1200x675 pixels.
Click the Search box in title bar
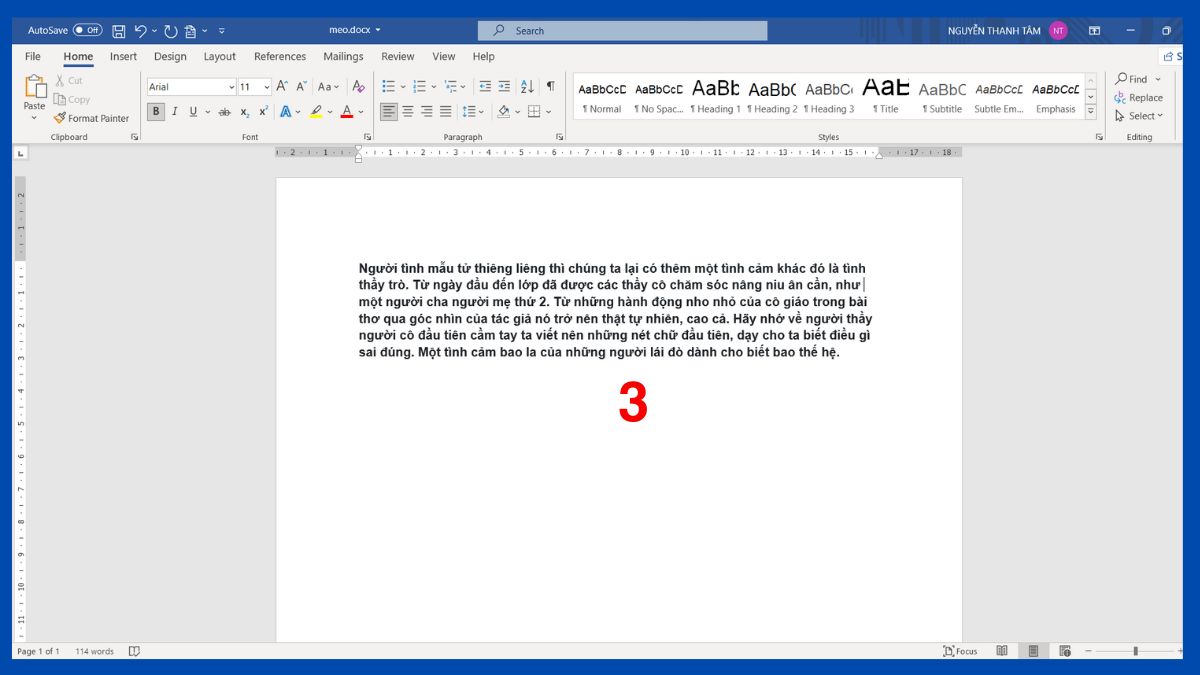pyautogui.click(x=622, y=31)
